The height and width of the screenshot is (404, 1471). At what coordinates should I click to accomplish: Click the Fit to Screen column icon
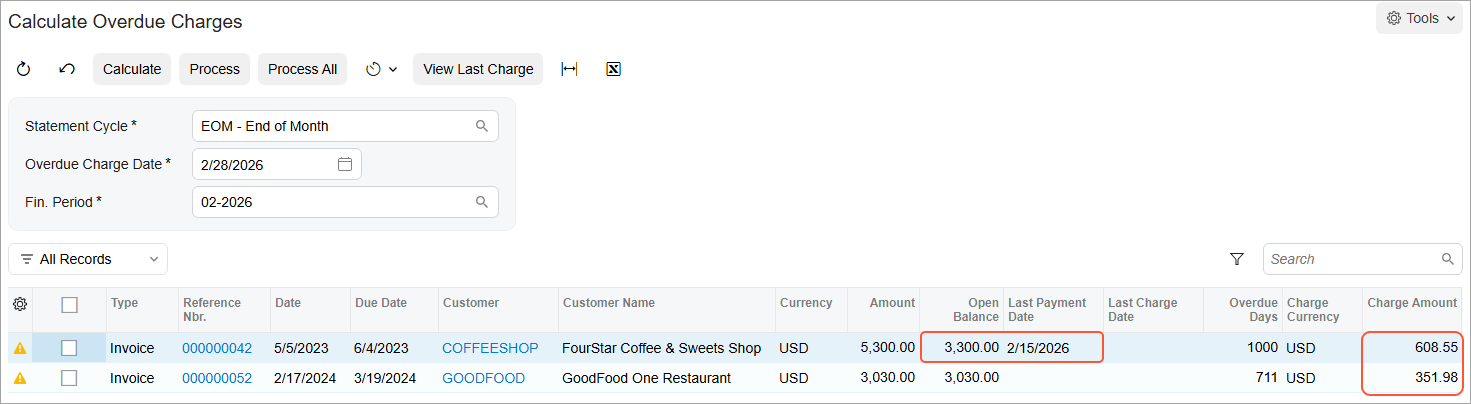coord(569,69)
